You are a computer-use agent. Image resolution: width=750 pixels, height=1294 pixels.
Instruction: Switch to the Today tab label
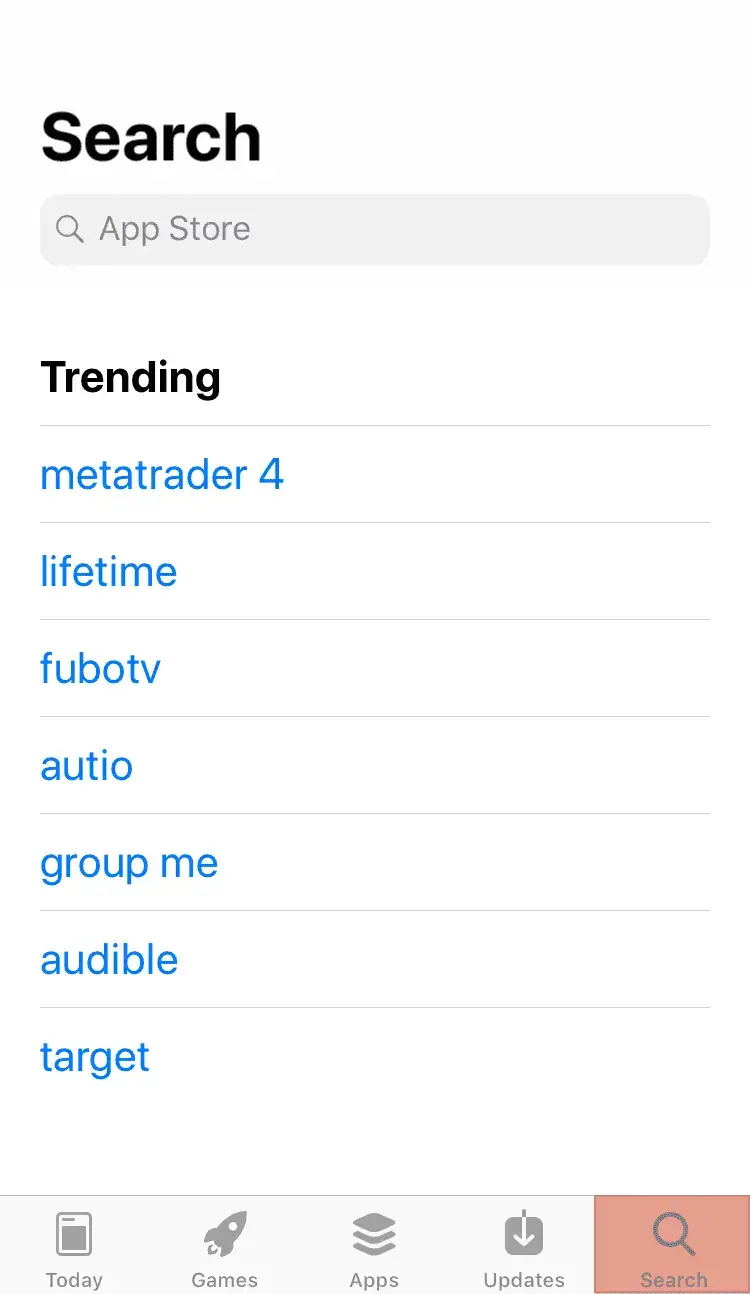74,1280
